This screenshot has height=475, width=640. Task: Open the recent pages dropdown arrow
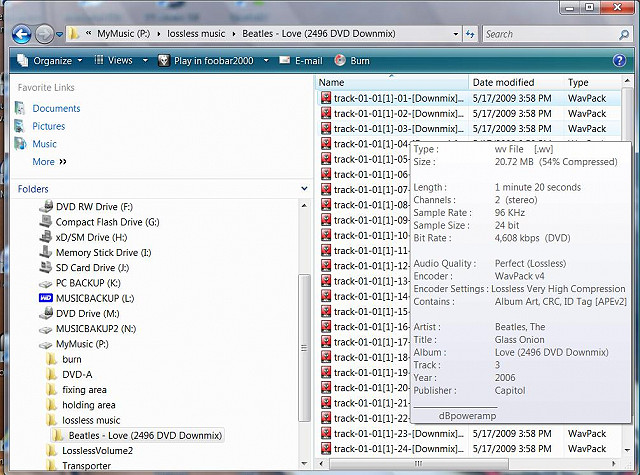coord(59,34)
